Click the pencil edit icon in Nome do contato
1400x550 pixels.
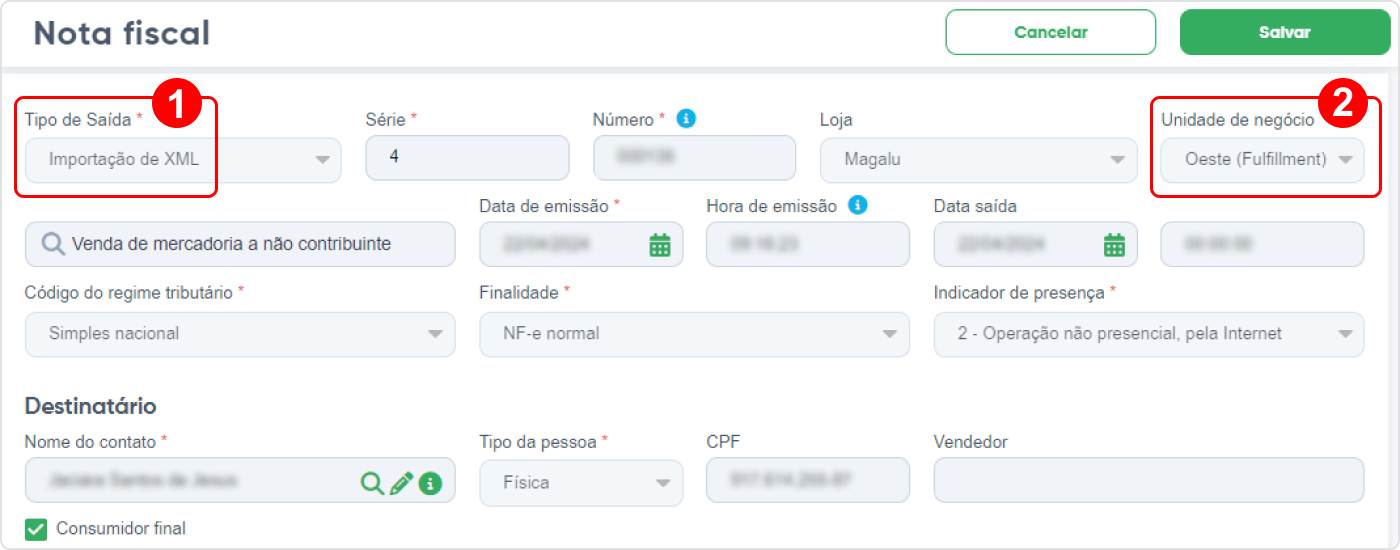(x=401, y=483)
